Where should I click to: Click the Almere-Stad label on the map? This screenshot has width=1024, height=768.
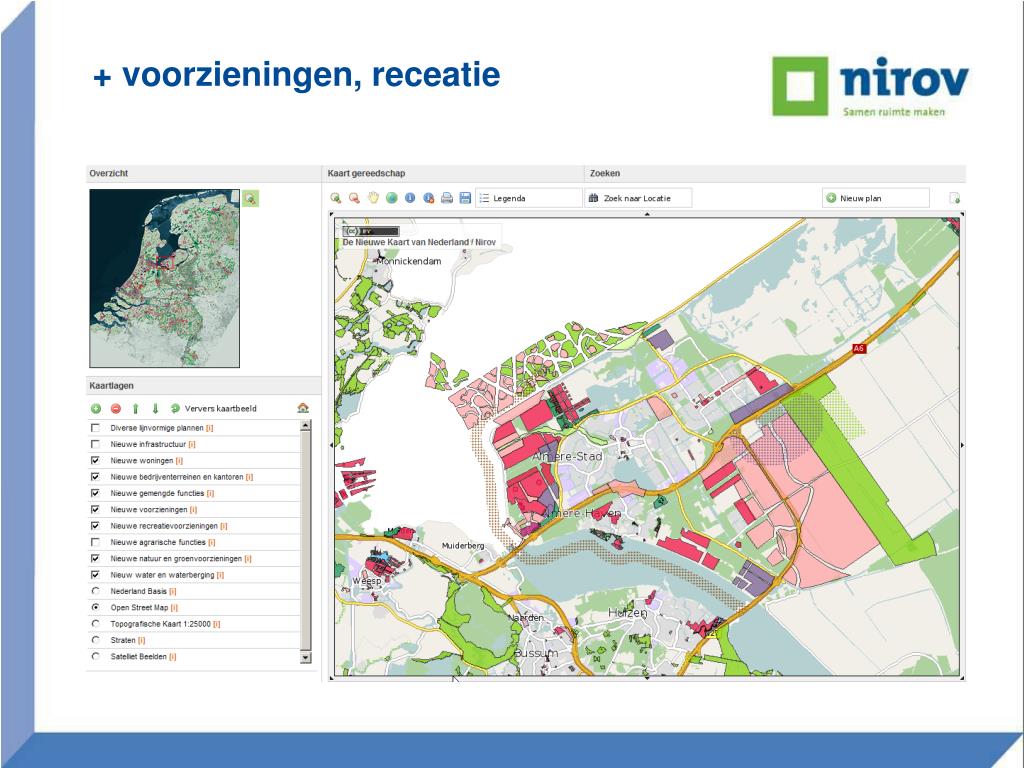pyautogui.click(x=568, y=456)
